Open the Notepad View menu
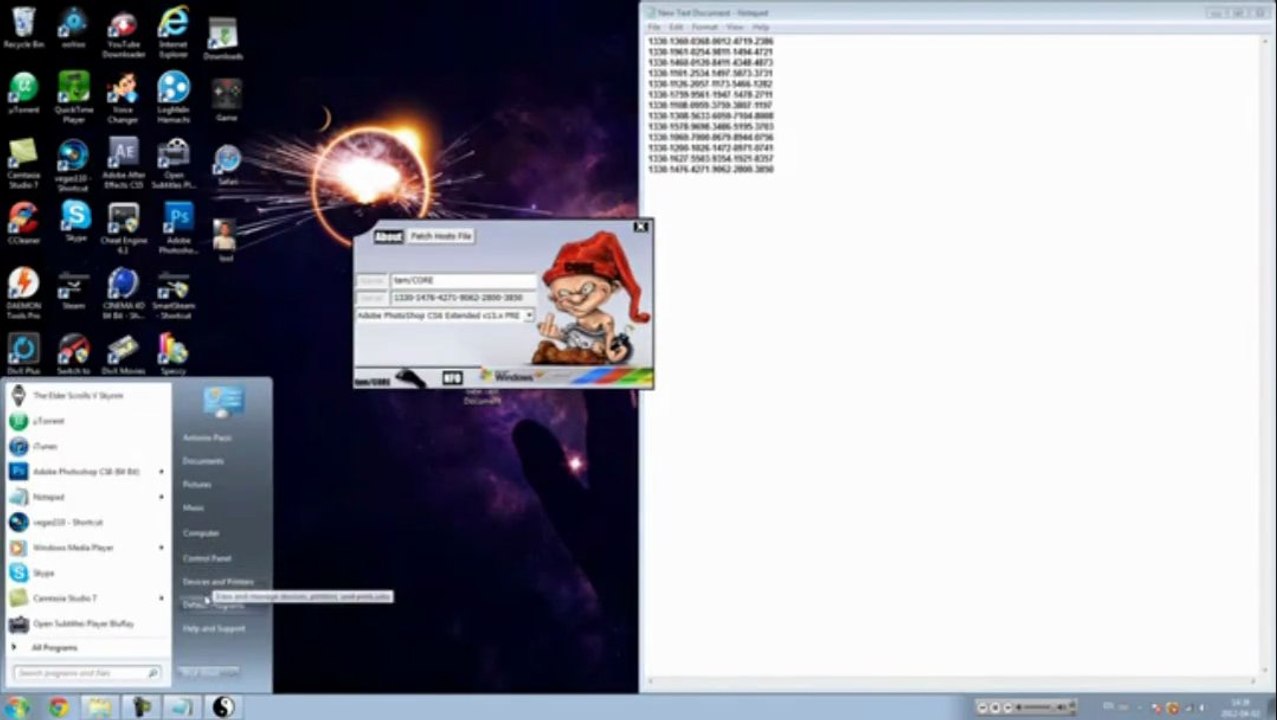 point(735,27)
